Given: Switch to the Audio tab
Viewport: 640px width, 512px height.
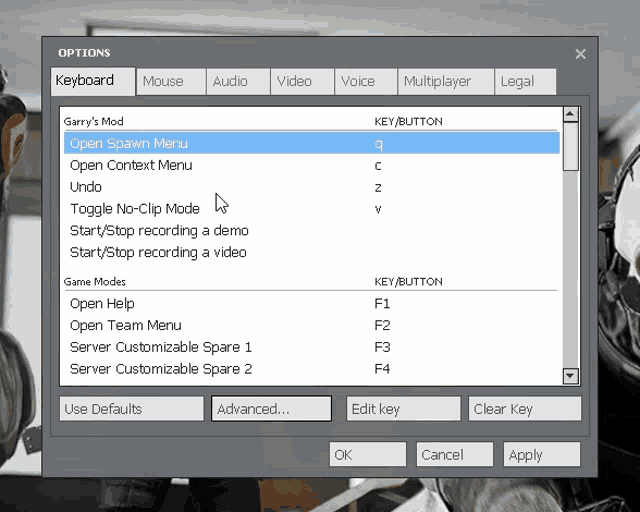Looking at the screenshot, I should click(x=238, y=82).
